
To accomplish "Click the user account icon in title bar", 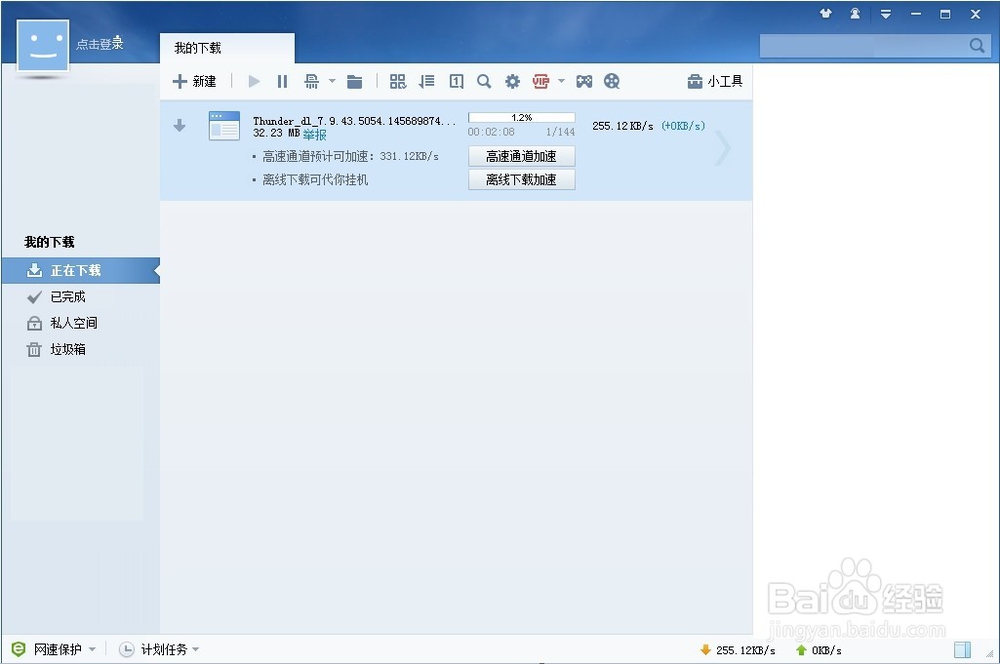I will [855, 13].
